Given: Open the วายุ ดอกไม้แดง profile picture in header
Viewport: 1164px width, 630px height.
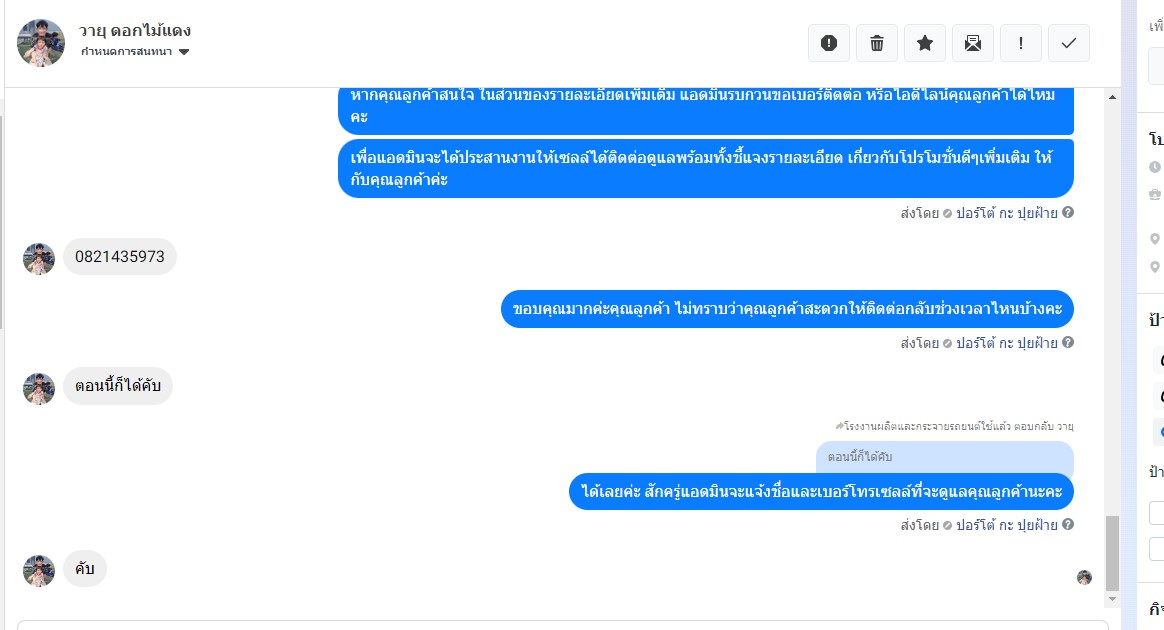Looking at the screenshot, I should coord(41,43).
